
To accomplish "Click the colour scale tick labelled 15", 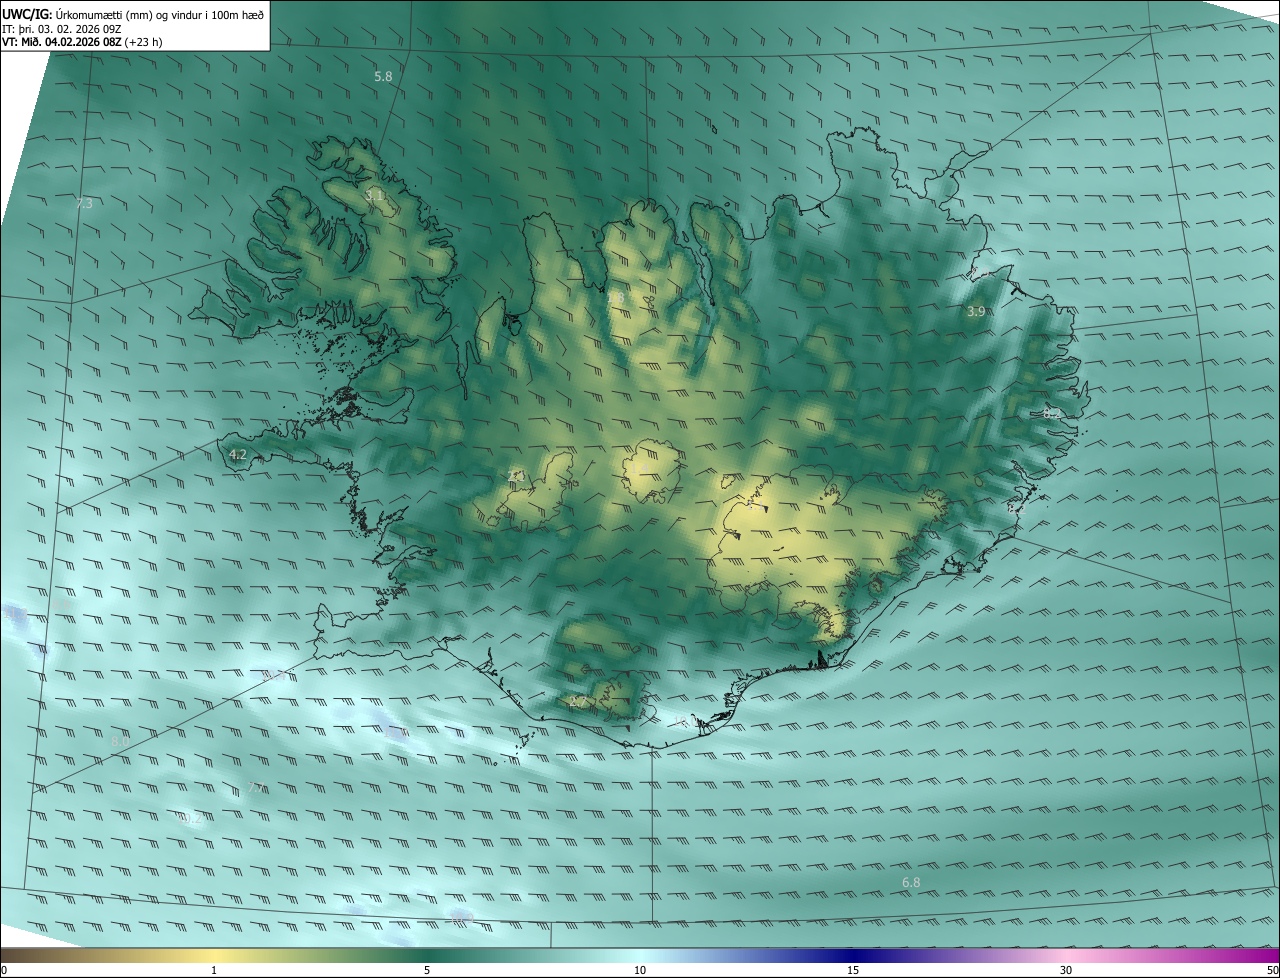I will coord(853,970).
